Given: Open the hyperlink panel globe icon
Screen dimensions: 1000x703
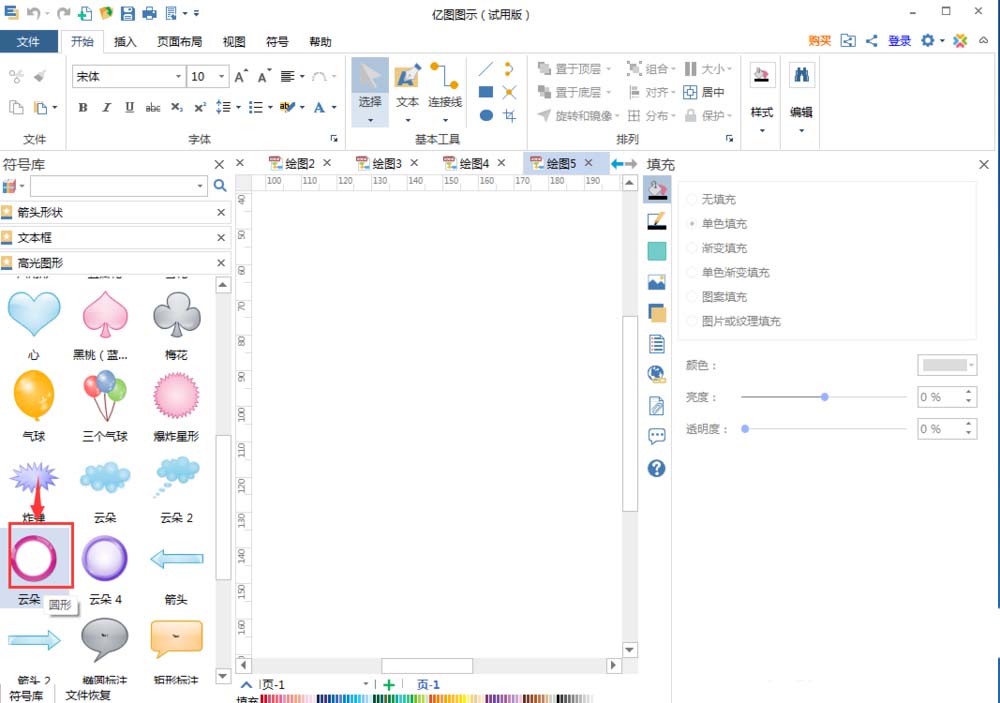Looking at the screenshot, I should coord(656,374).
